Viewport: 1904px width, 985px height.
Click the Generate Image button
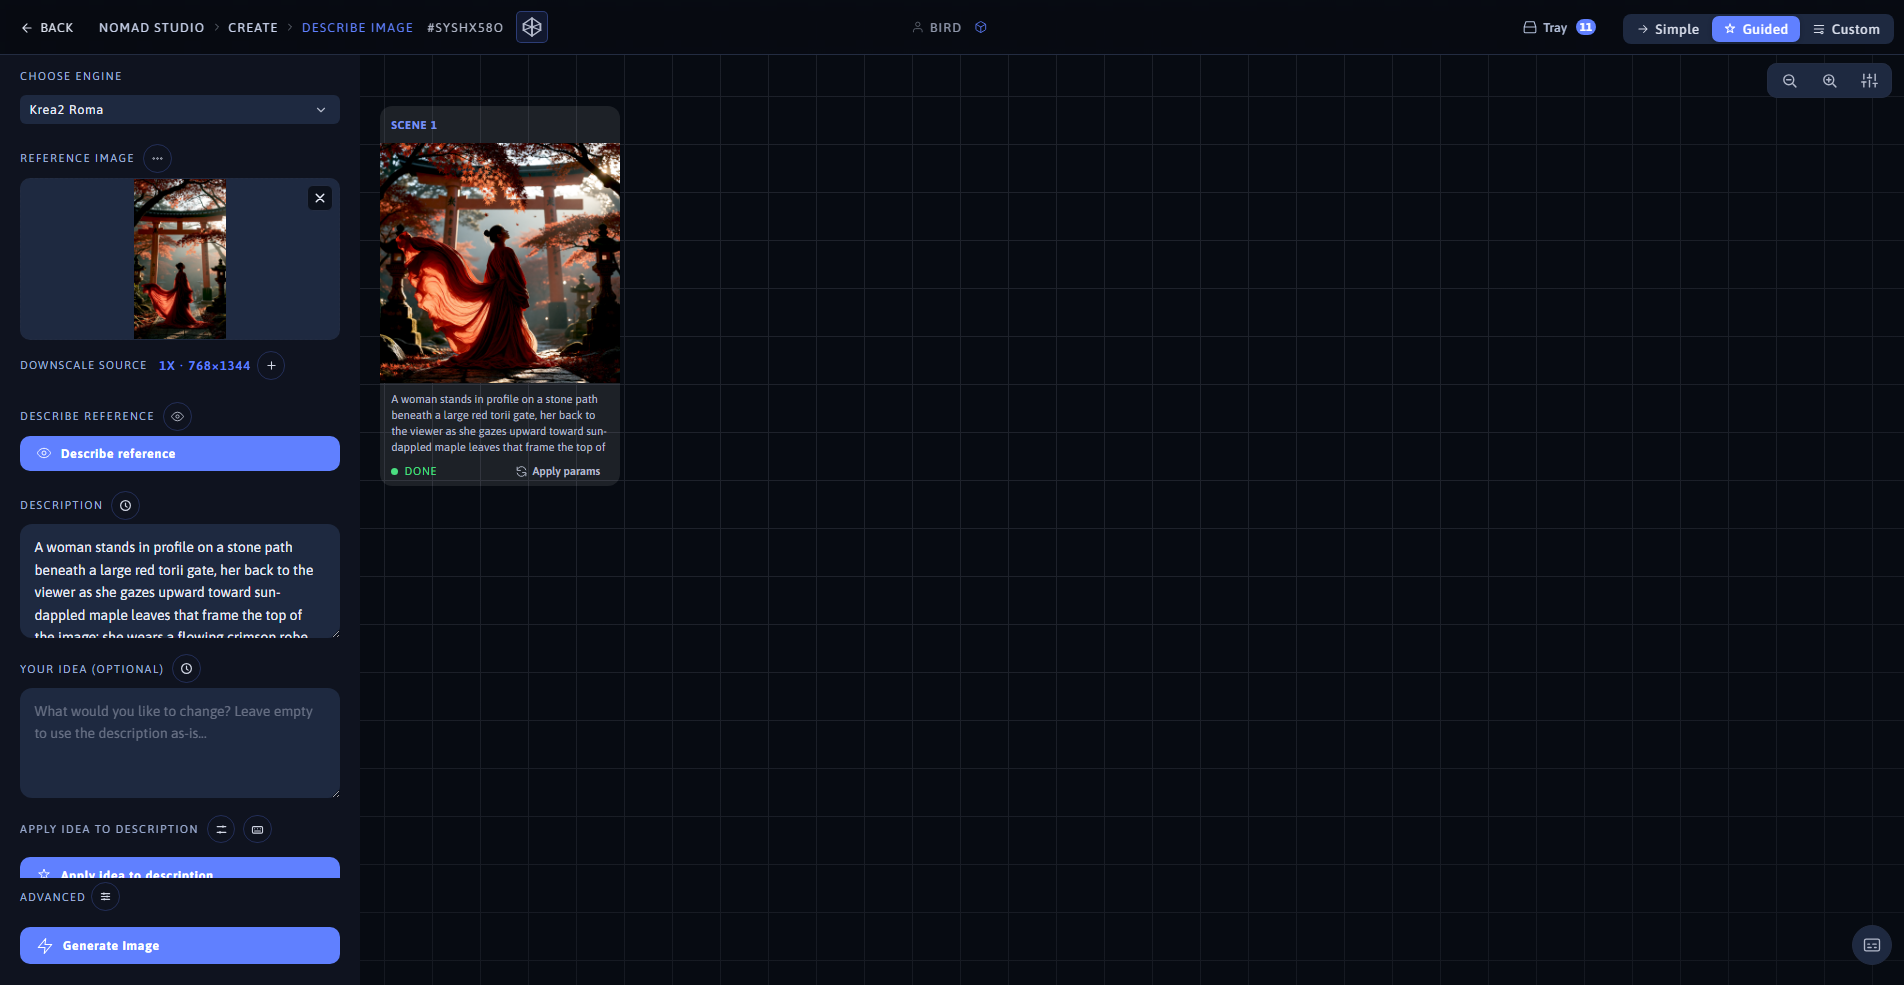coord(180,946)
